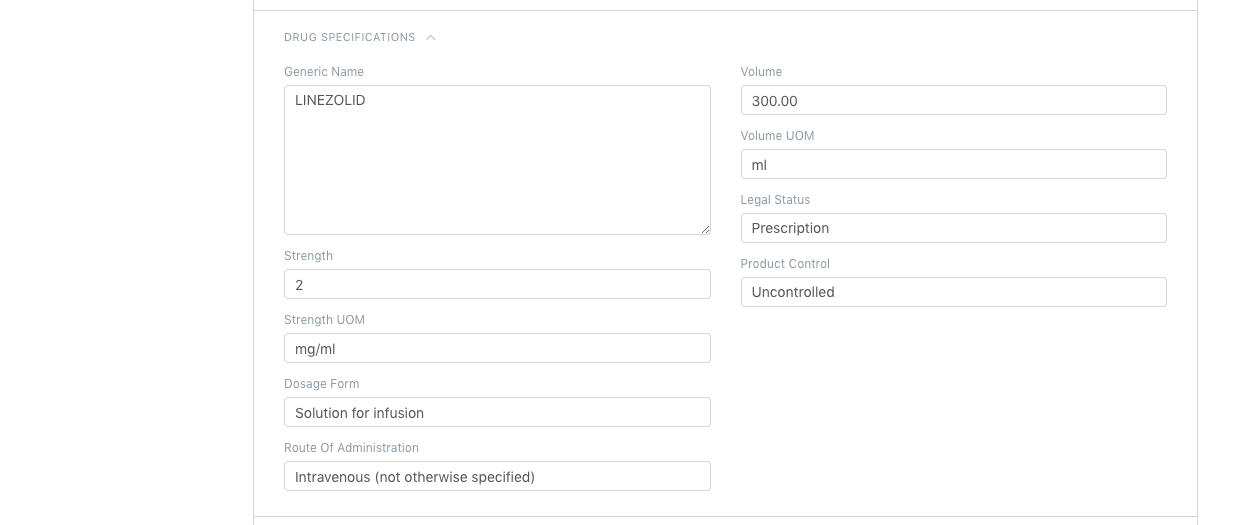The width and height of the screenshot is (1249, 525).
Task: Open the Volume UOM field showing ml
Action: click(x=953, y=164)
